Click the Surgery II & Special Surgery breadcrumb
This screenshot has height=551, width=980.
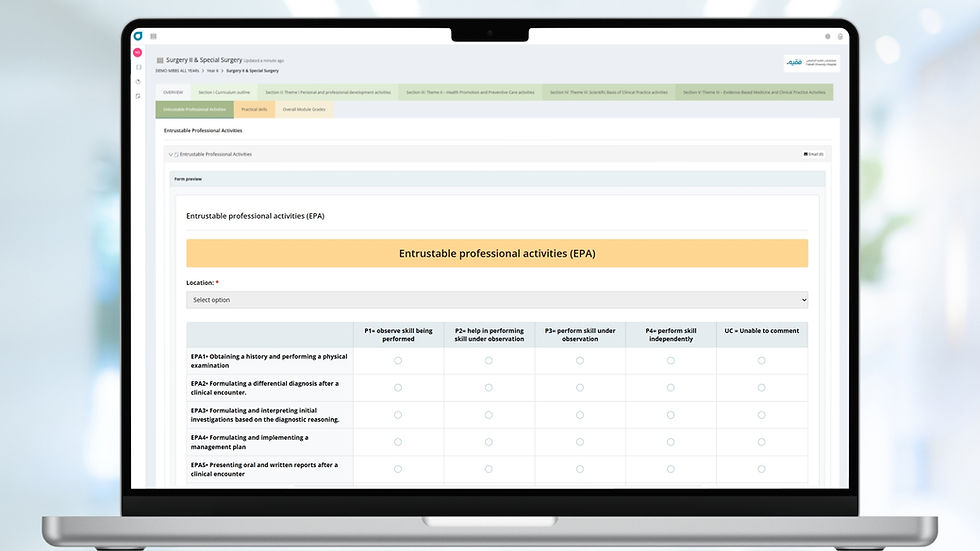click(x=252, y=71)
